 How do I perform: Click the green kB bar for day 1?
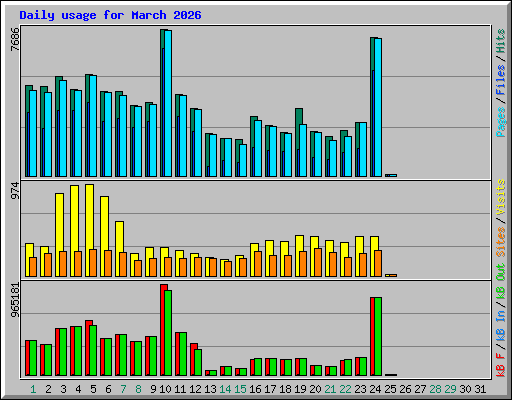tap(33, 358)
